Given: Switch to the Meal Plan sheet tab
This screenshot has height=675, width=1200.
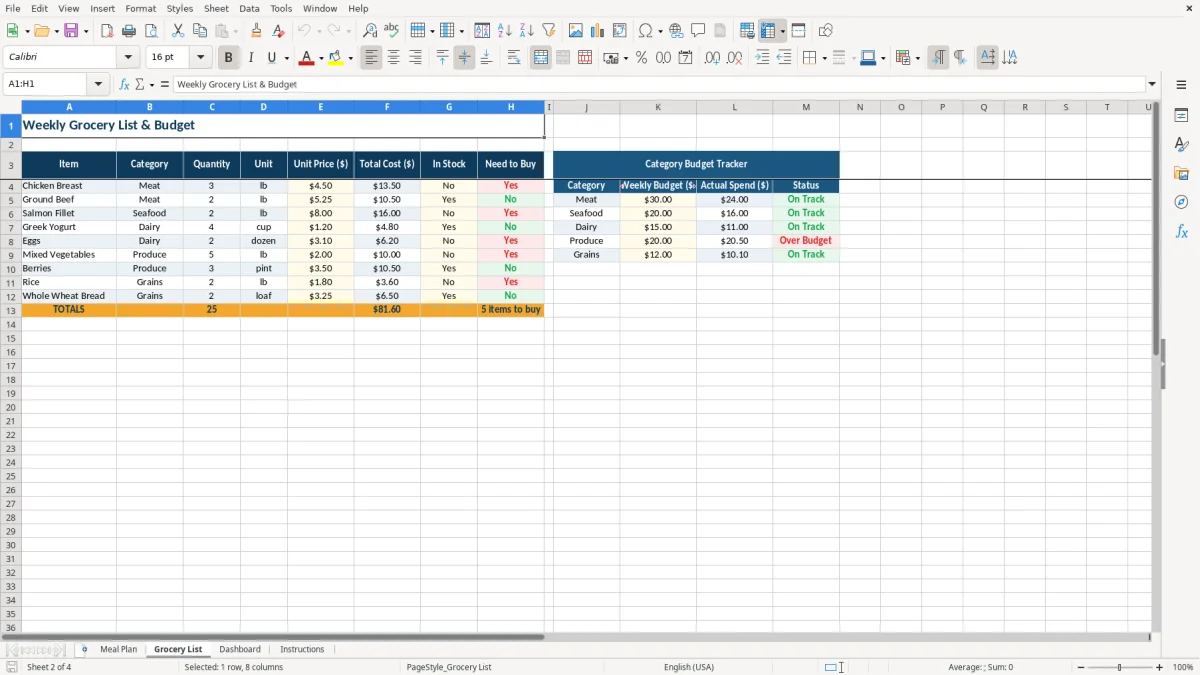Looking at the screenshot, I should [119, 649].
